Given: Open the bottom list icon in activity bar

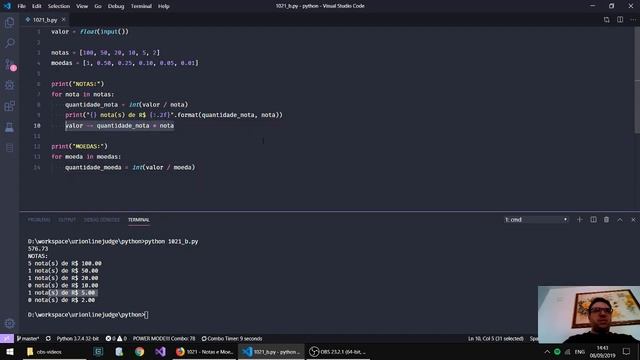Looking at the screenshot, I should coord(9,148).
